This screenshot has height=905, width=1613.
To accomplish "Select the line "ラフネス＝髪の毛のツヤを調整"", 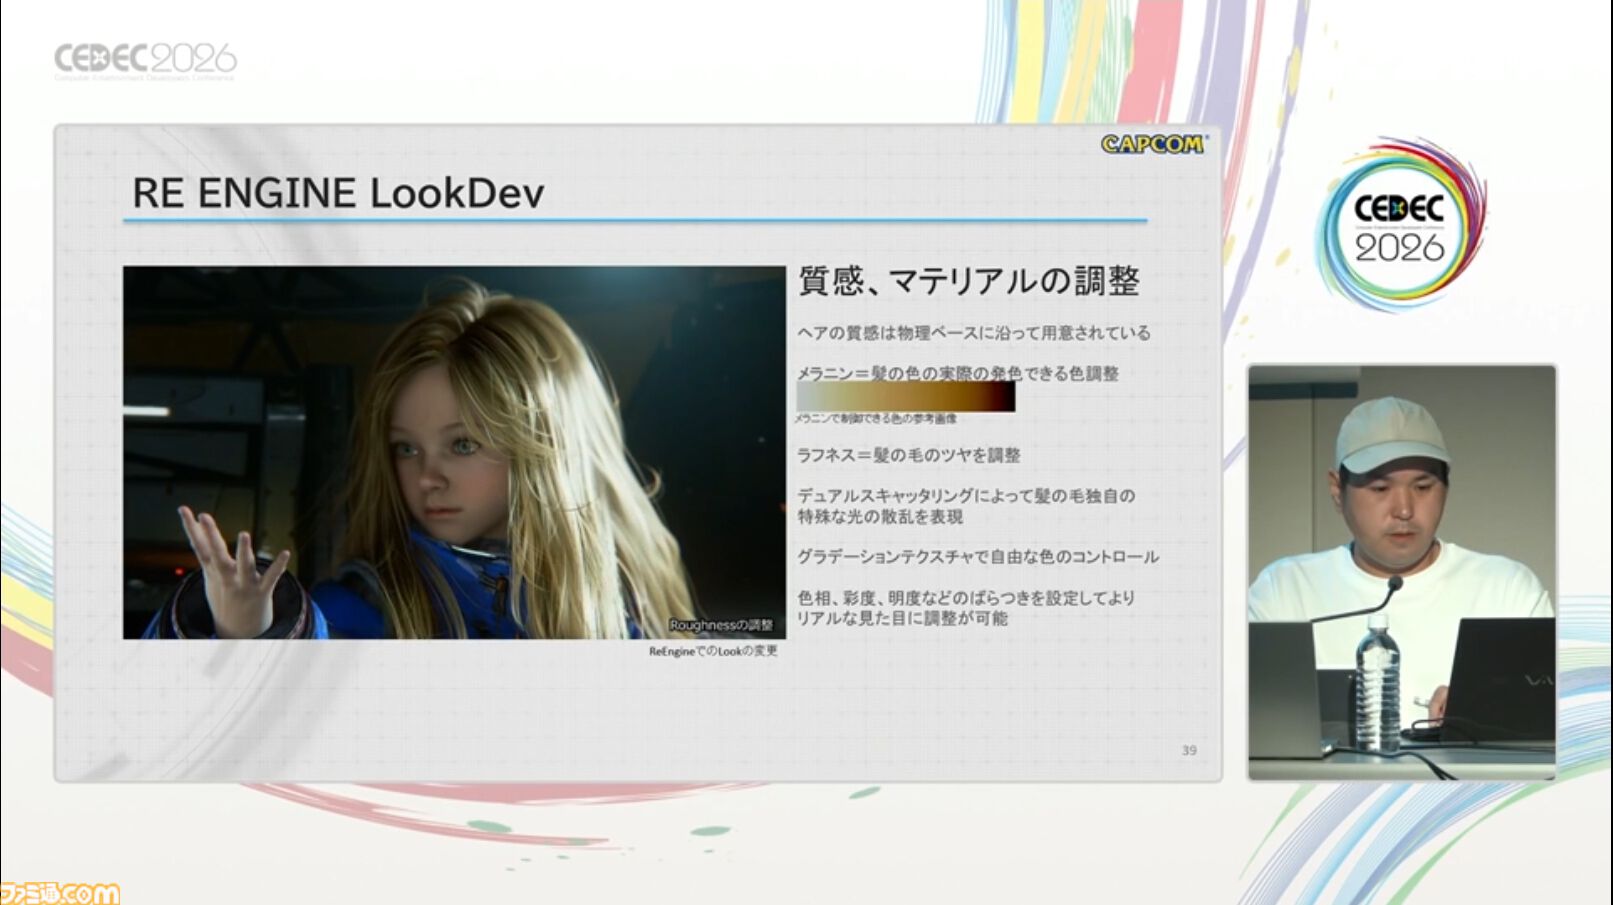I will [908, 455].
